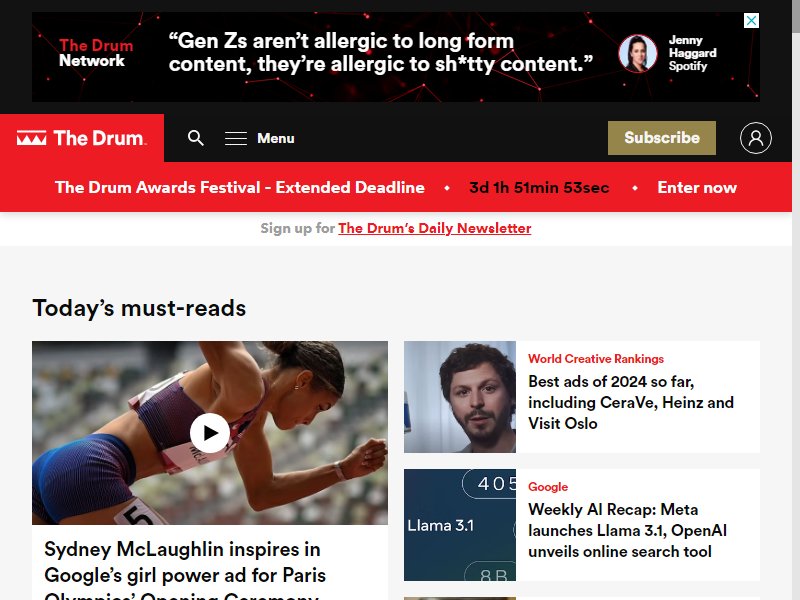
Task: Open the Google category tag link
Action: point(547,487)
